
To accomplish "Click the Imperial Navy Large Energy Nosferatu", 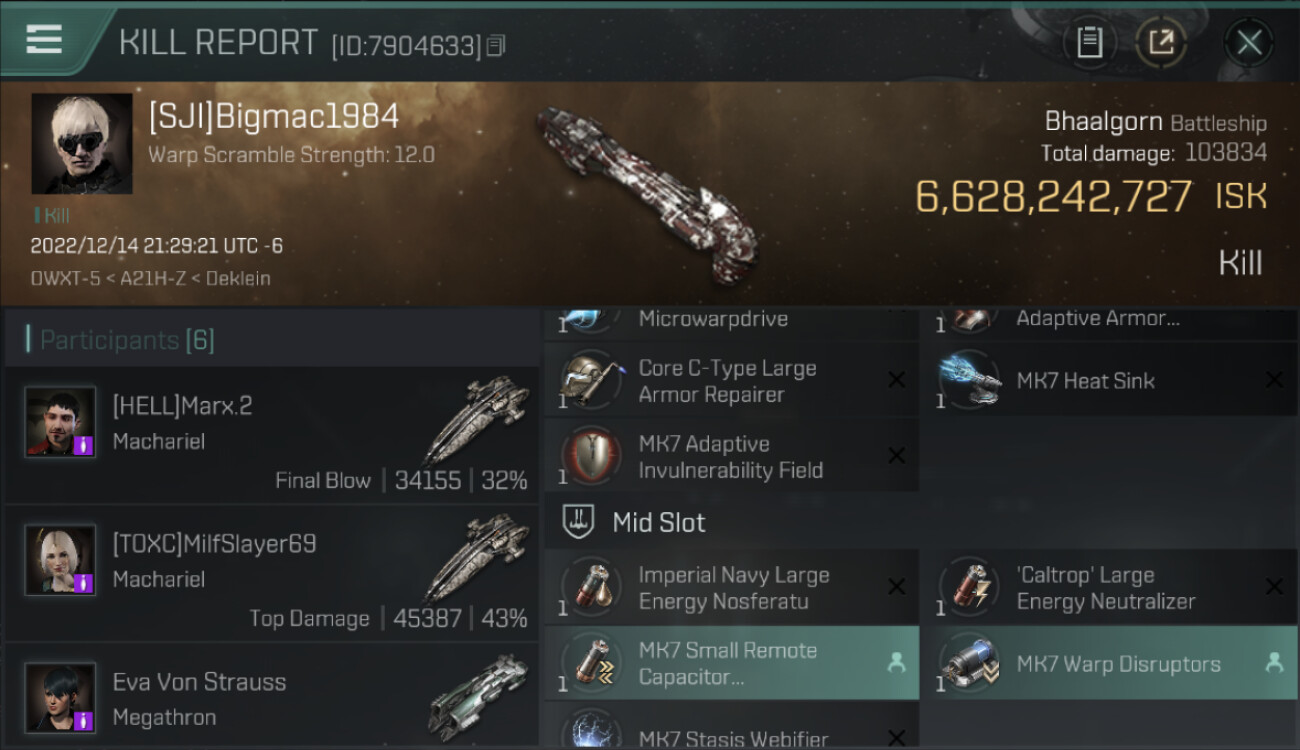I will [x=732, y=588].
